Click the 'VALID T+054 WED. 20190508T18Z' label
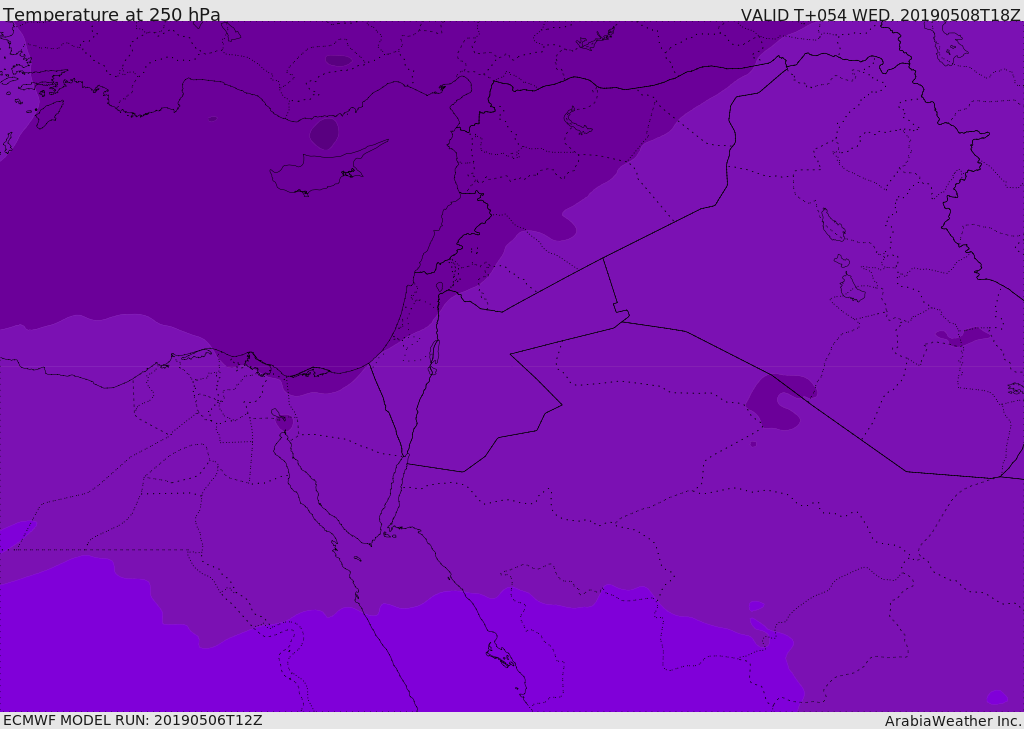1024x729 pixels. coord(880,15)
